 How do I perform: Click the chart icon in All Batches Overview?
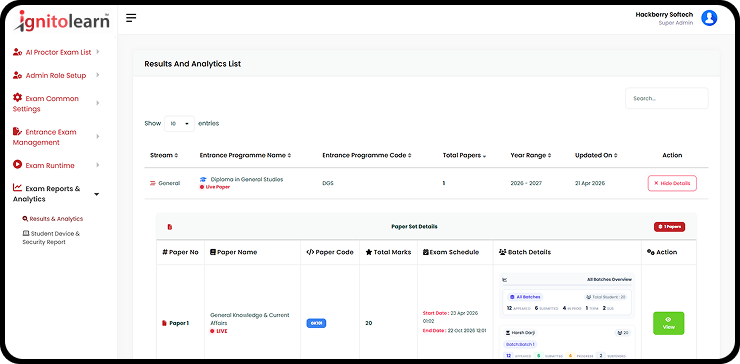point(505,279)
